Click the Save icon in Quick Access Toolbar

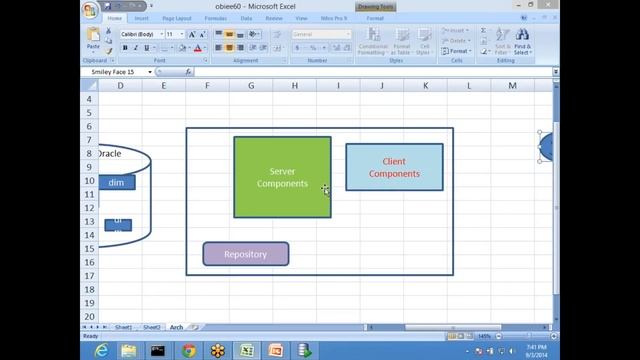point(108,6)
